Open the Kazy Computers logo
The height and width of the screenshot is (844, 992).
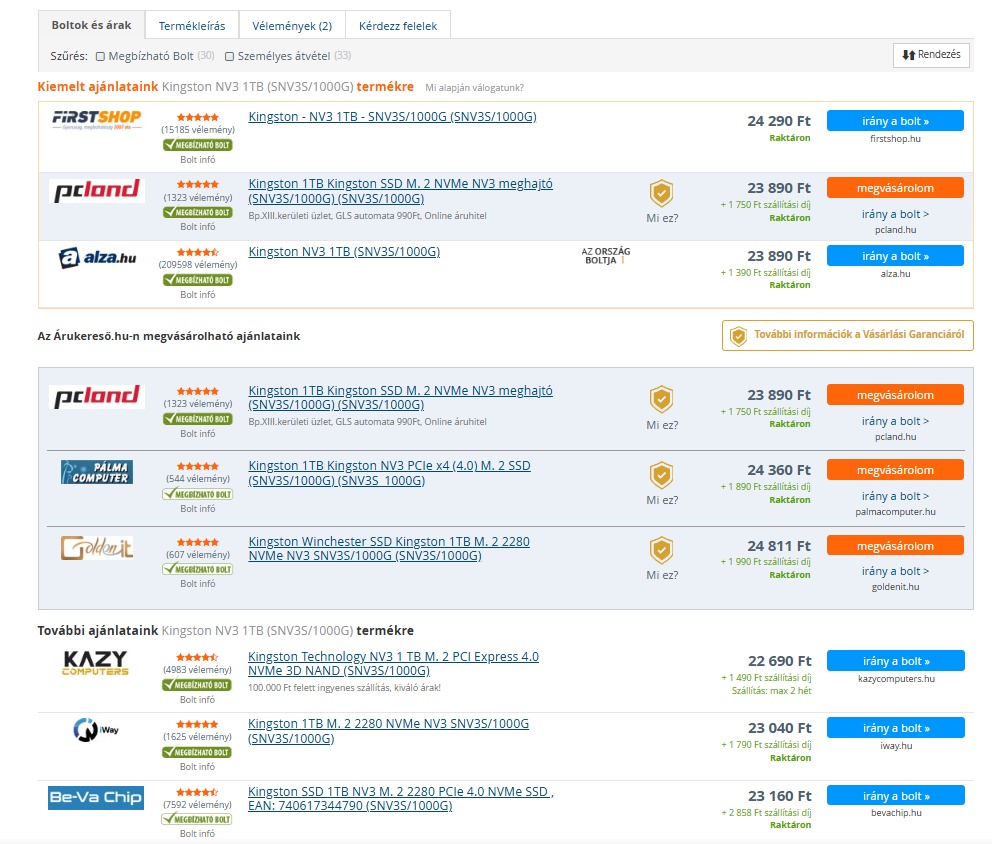pyautogui.click(x=96, y=662)
